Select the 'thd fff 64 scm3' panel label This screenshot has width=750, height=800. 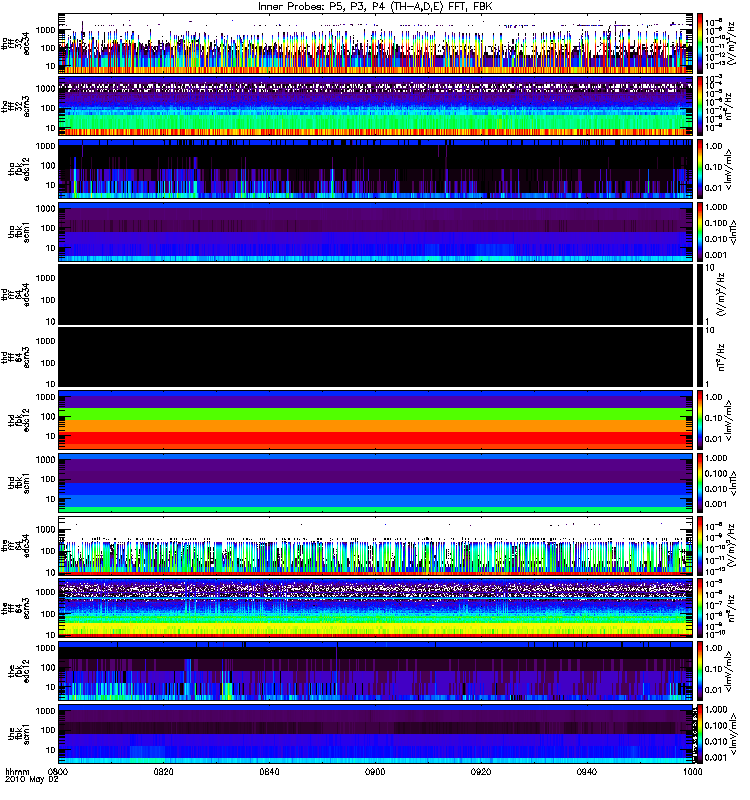point(15,357)
